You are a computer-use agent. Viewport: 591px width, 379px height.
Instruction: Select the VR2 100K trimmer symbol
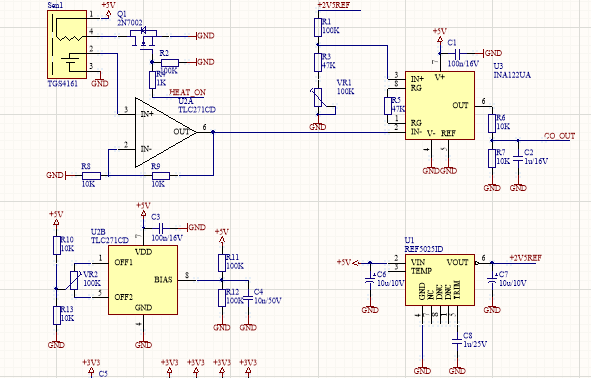click(x=74, y=280)
